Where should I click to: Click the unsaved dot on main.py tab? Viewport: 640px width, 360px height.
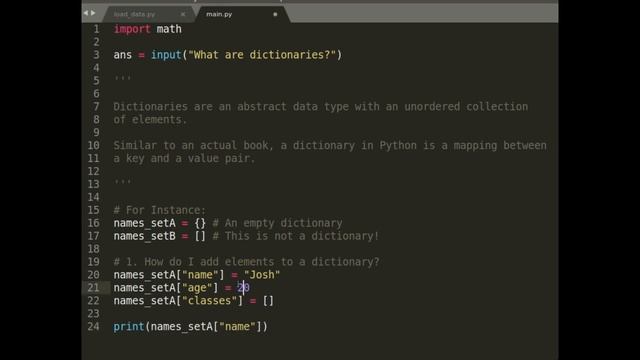(x=275, y=14)
